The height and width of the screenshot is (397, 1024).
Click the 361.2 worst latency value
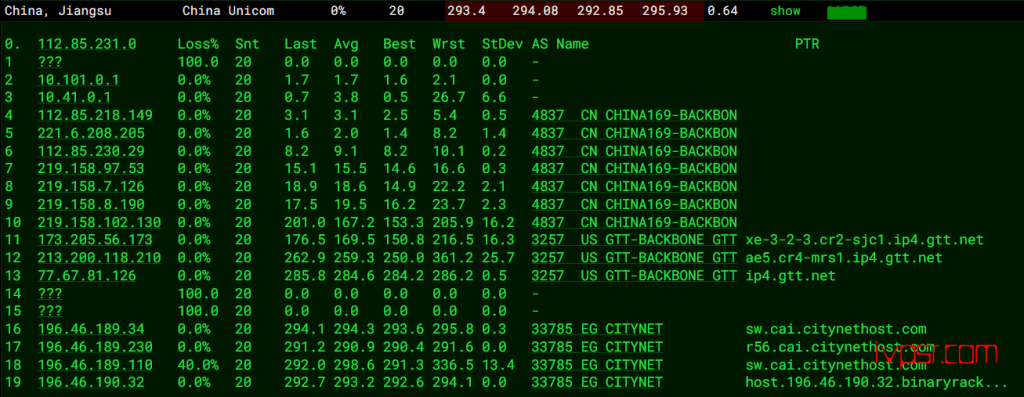click(x=453, y=258)
